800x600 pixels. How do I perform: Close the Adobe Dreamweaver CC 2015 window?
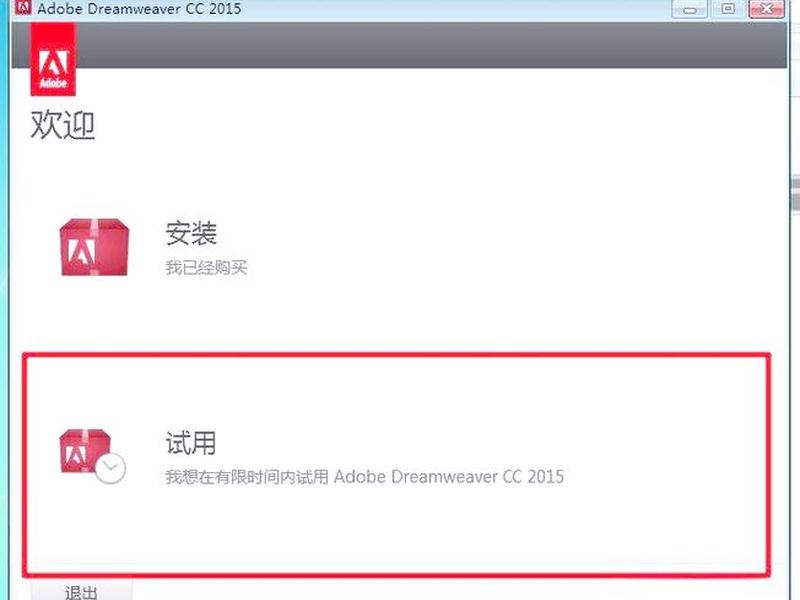766,9
